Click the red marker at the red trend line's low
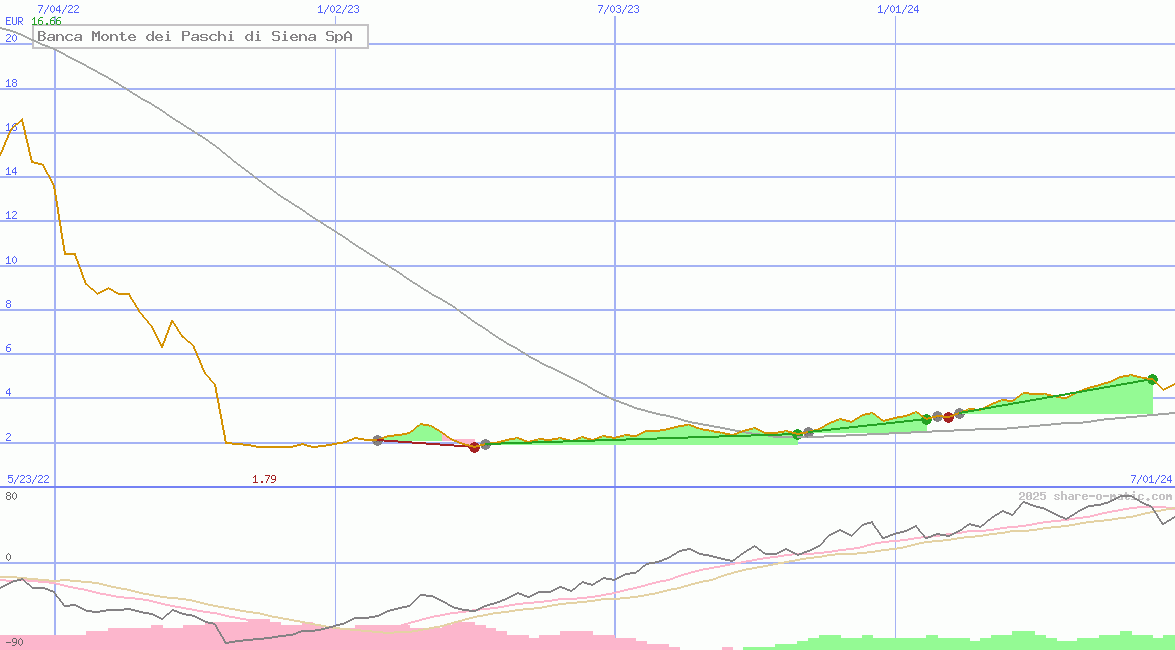 474,448
